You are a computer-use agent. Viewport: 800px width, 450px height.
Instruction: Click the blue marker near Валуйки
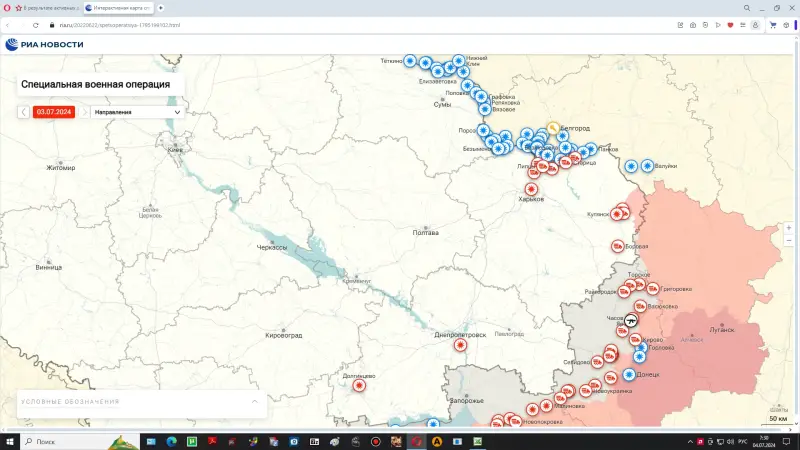coord(648,165)
